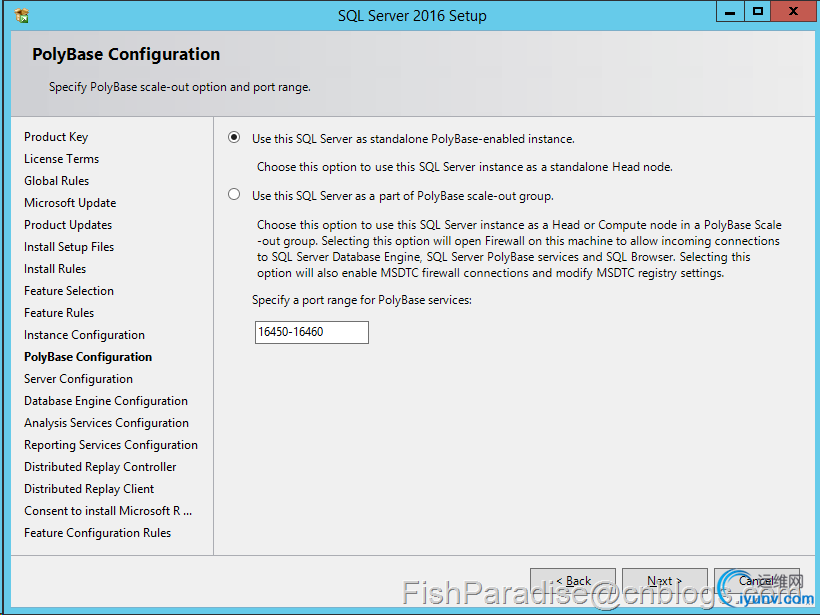
Task: Click Analysis Services Configuration step
Action: point(106,423)
